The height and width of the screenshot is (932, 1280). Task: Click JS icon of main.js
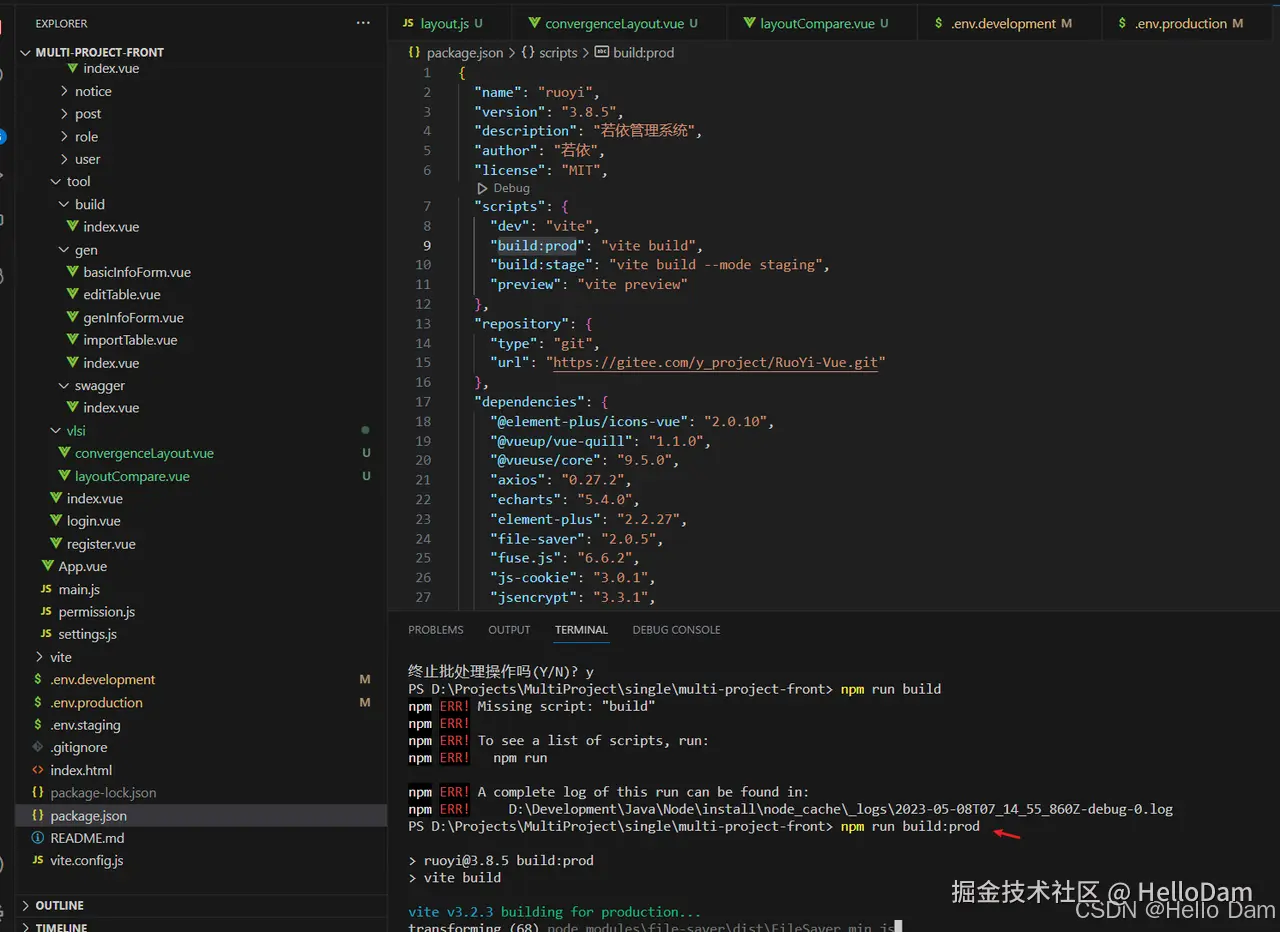[46, 589]
